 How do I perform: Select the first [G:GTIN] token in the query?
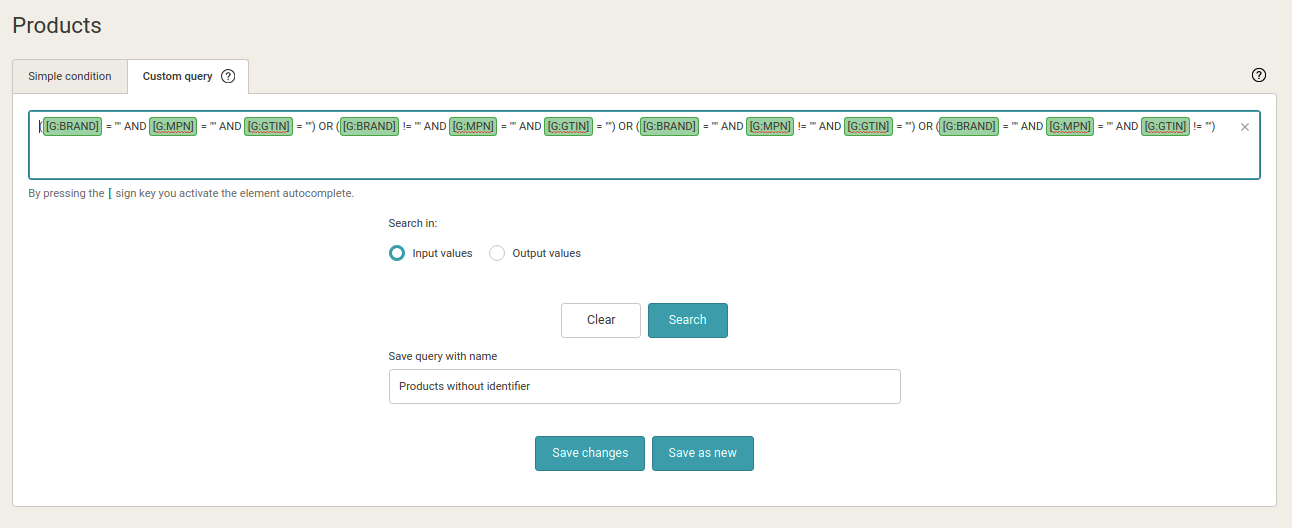(x=268, y=126)
